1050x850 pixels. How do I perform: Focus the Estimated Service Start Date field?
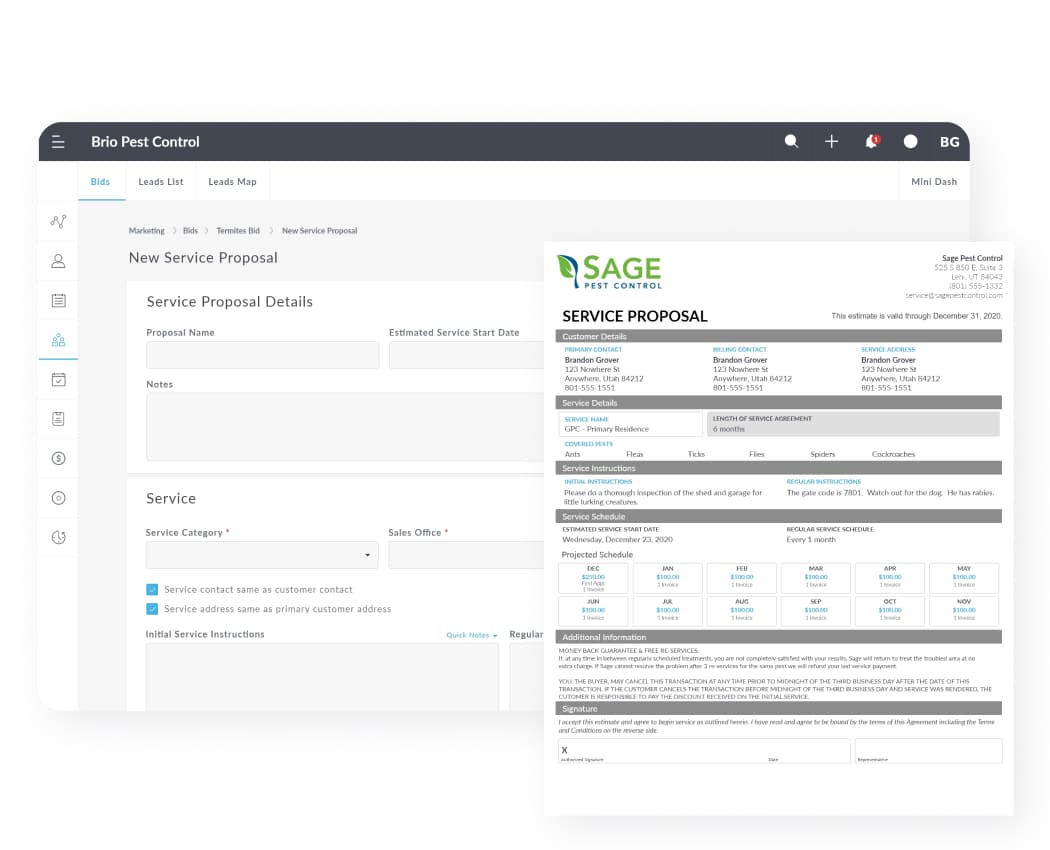466,355
